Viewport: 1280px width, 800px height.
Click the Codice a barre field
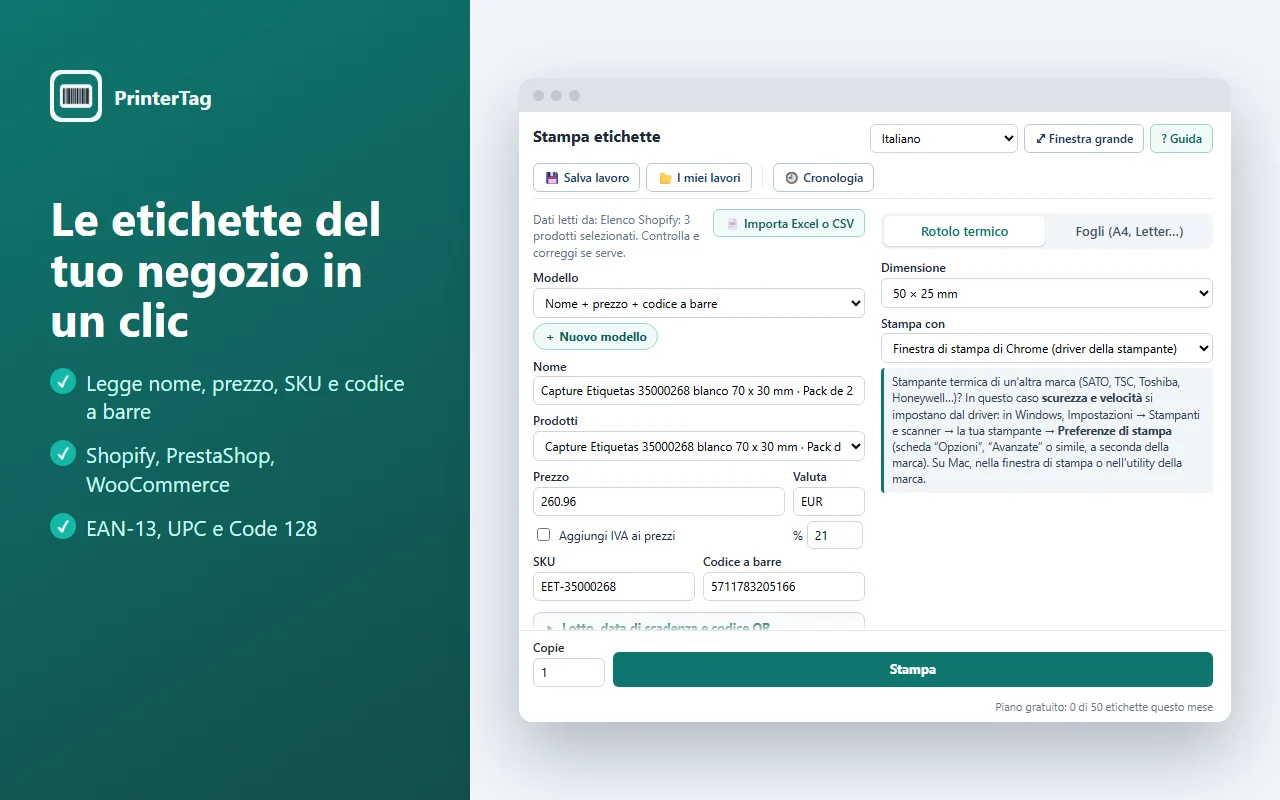[784, 586]
